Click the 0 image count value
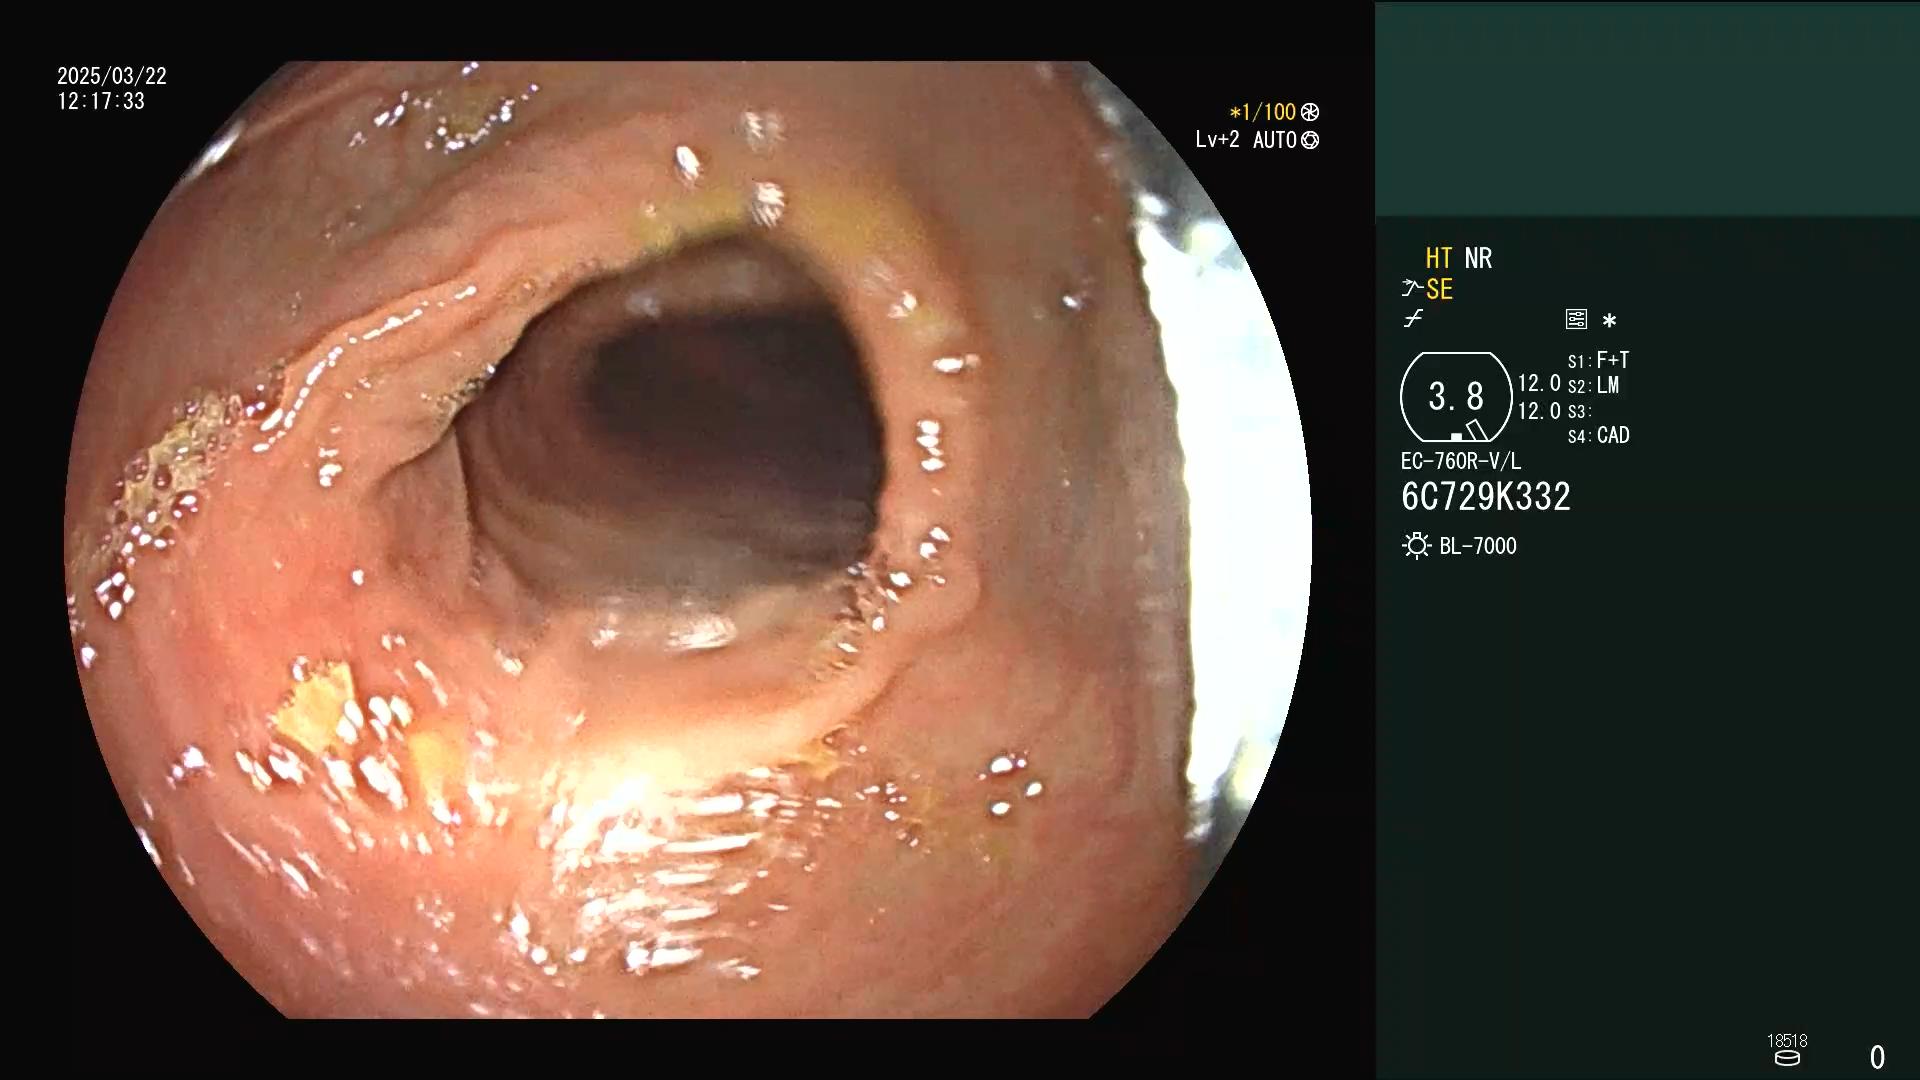This screenshot has height=1080, width=1920. tap(1877, 1057)
